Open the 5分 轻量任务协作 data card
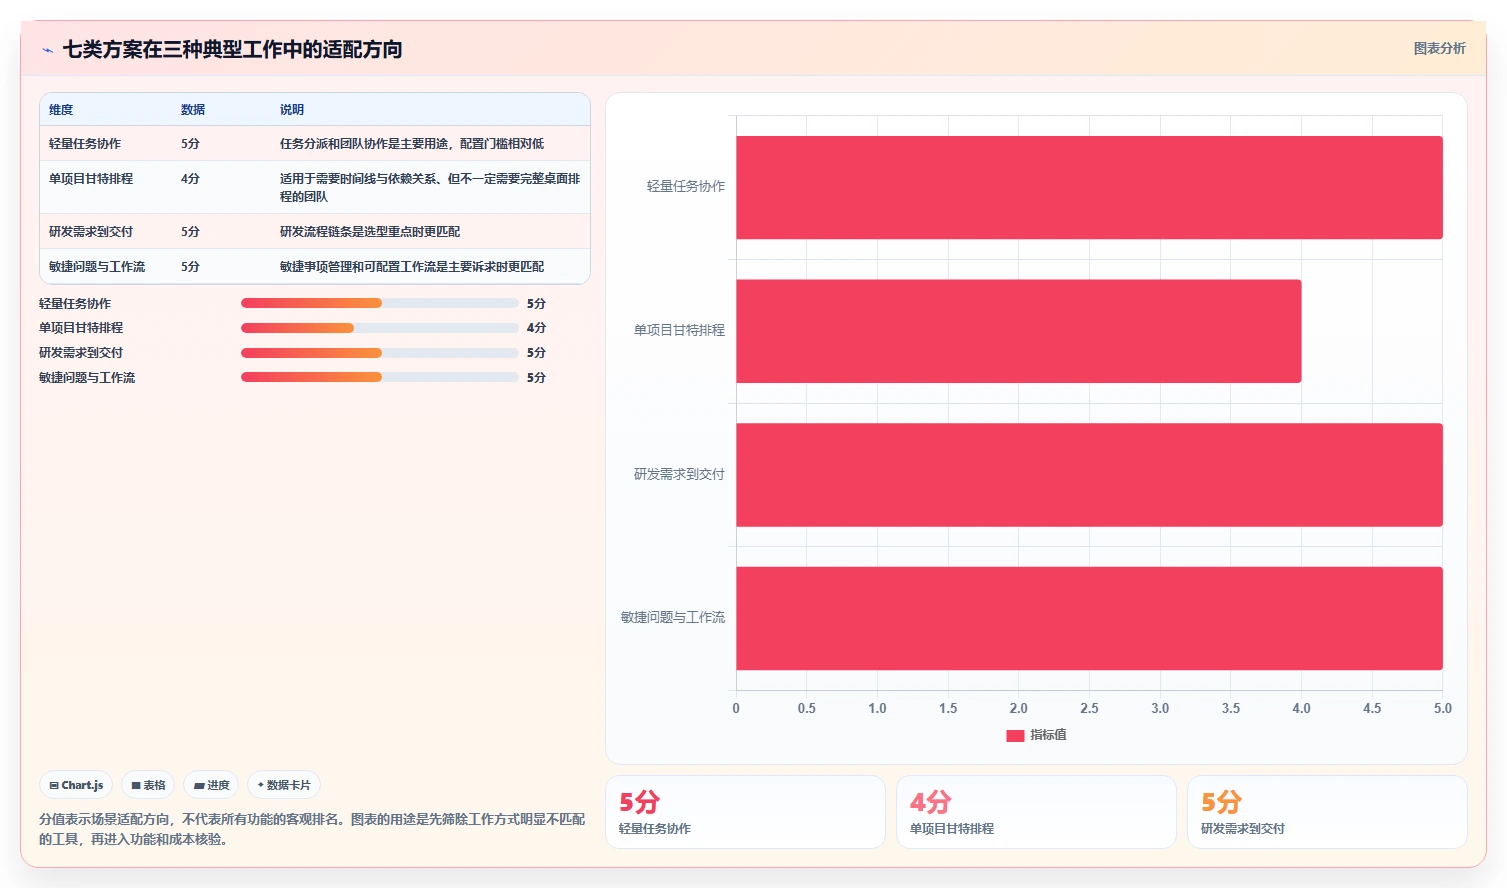1507x888 pixels. tap(745, 812)
